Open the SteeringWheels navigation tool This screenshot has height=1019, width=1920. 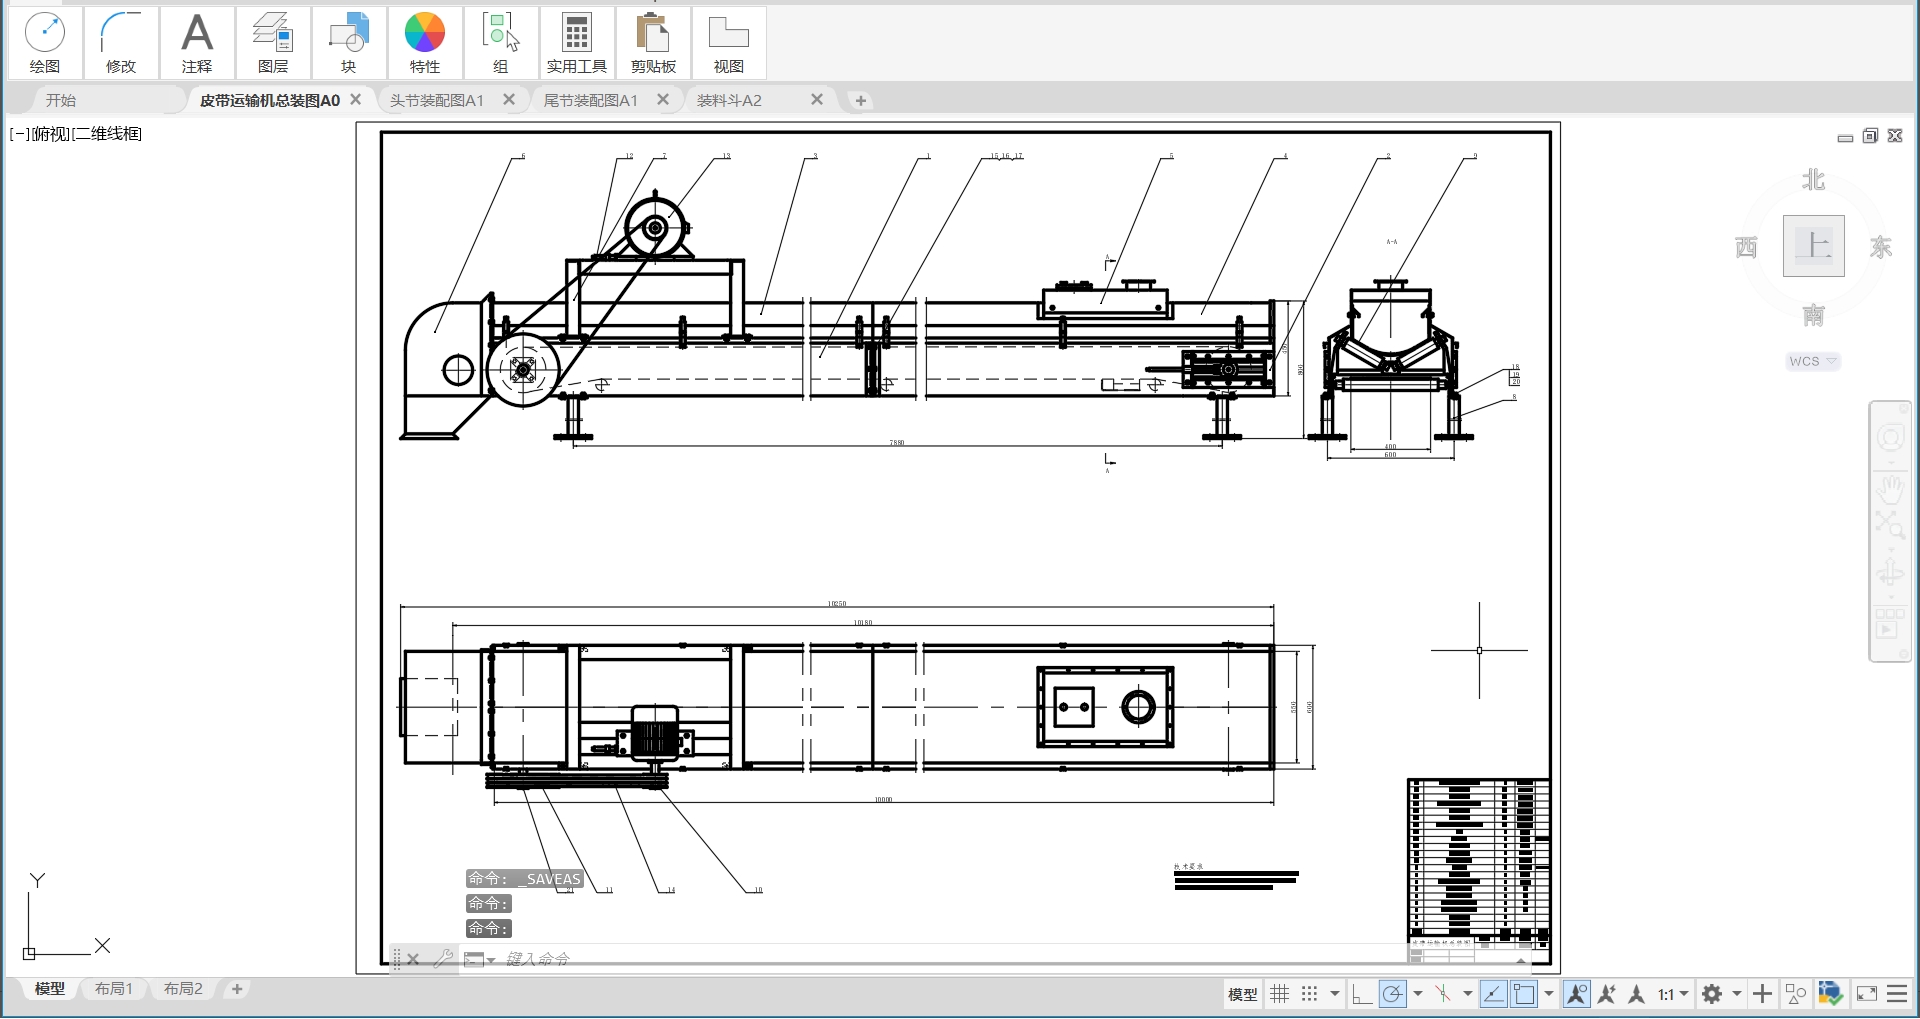click(1890, 439)
